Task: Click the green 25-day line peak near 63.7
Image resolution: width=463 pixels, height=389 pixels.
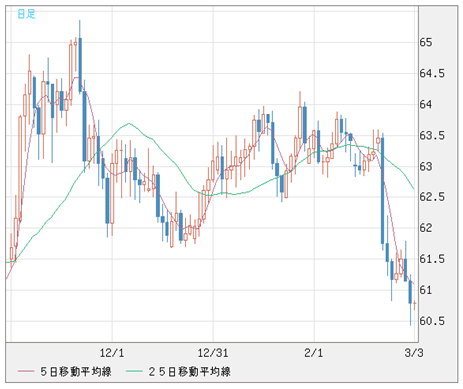Action: (129, 124)
